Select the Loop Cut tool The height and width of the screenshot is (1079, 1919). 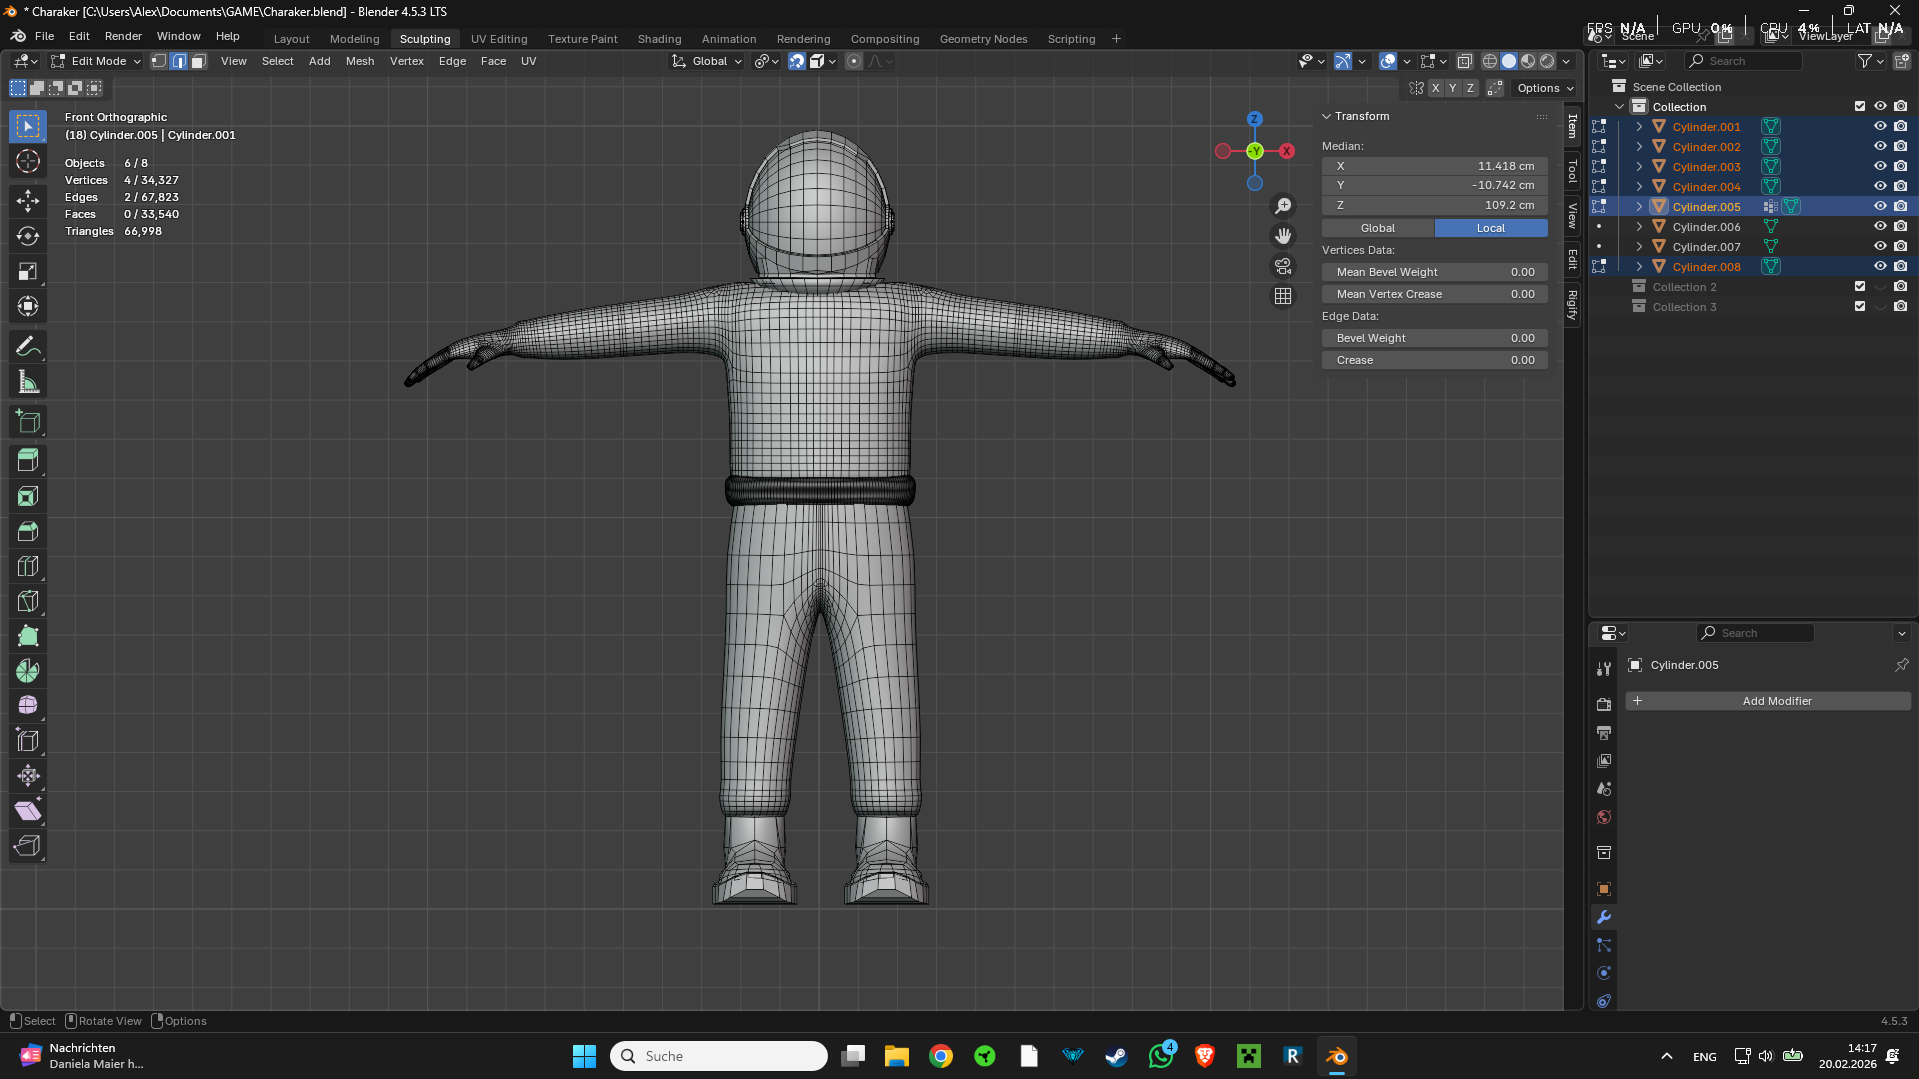[28, 566]
